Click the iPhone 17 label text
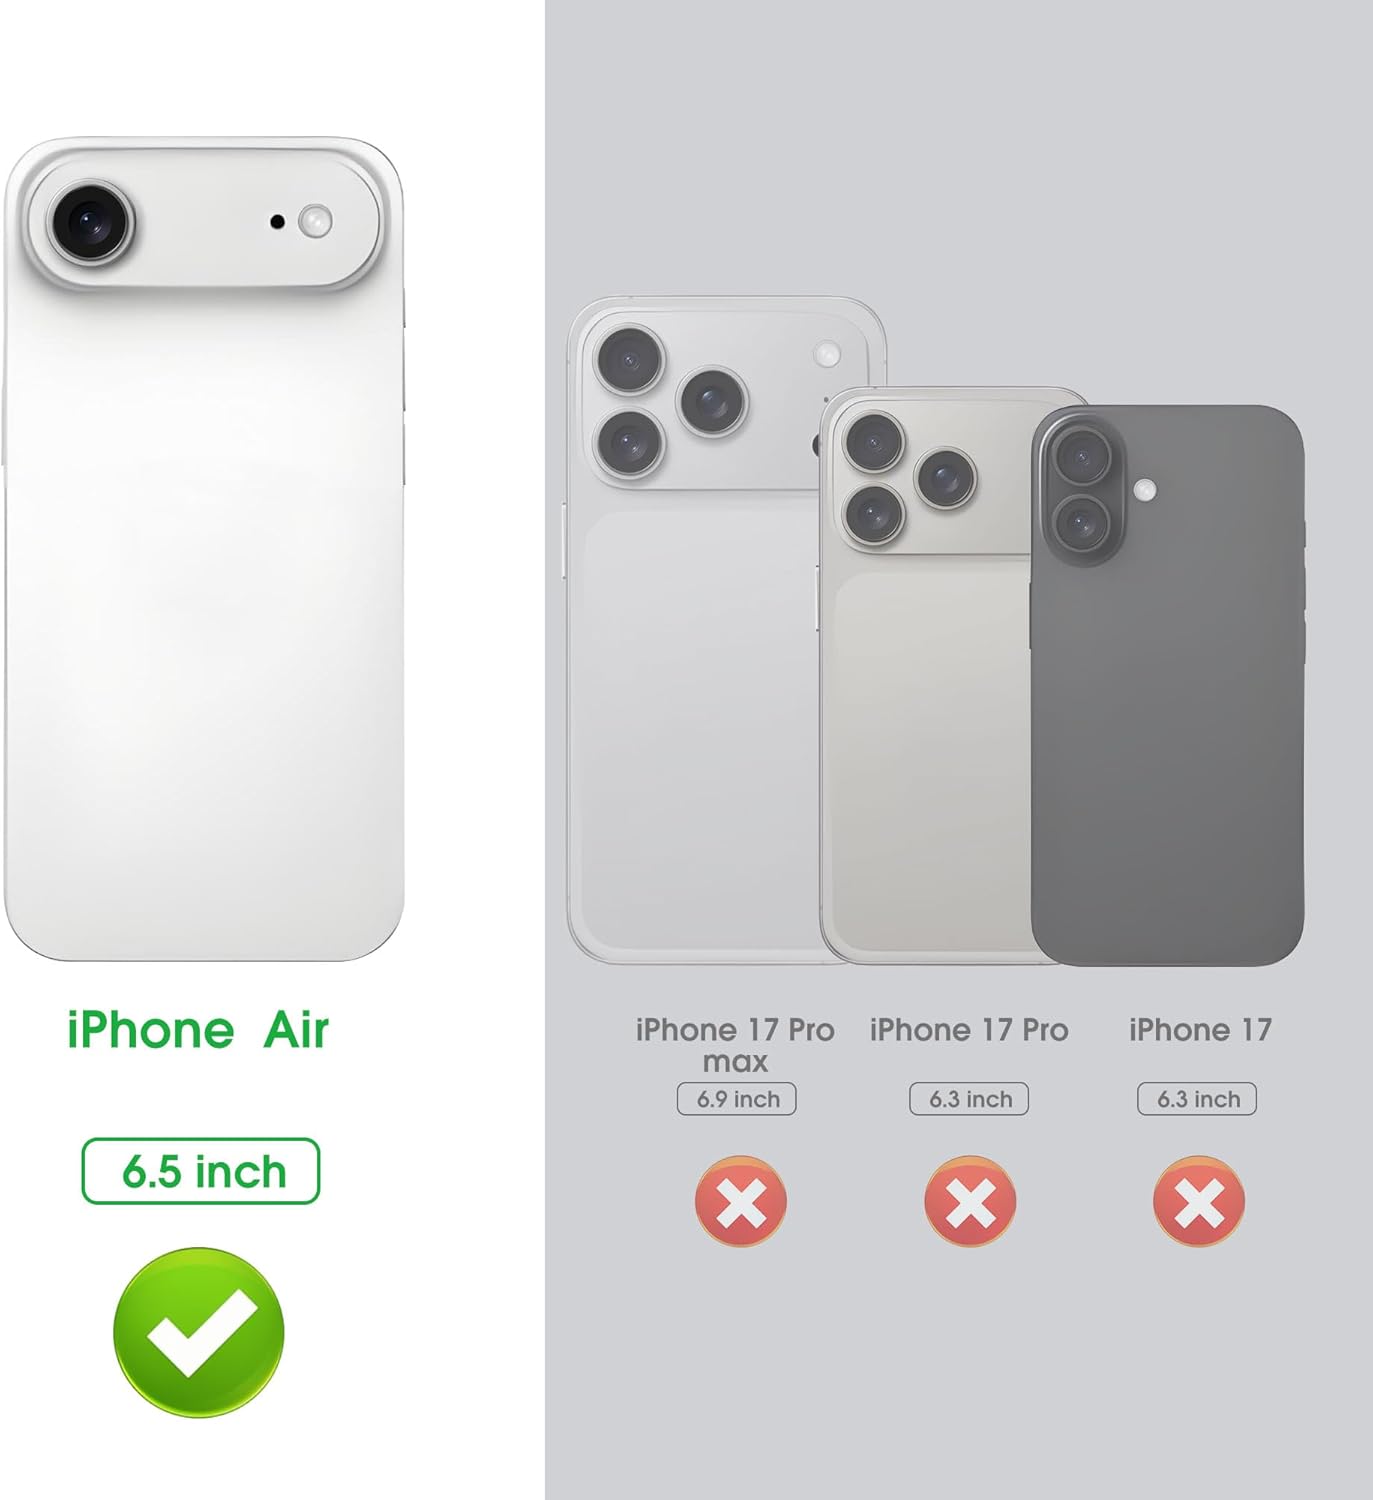Image resolution: width=1373 pixels, height=1500 pixels. click(x=1200, y=1030)
